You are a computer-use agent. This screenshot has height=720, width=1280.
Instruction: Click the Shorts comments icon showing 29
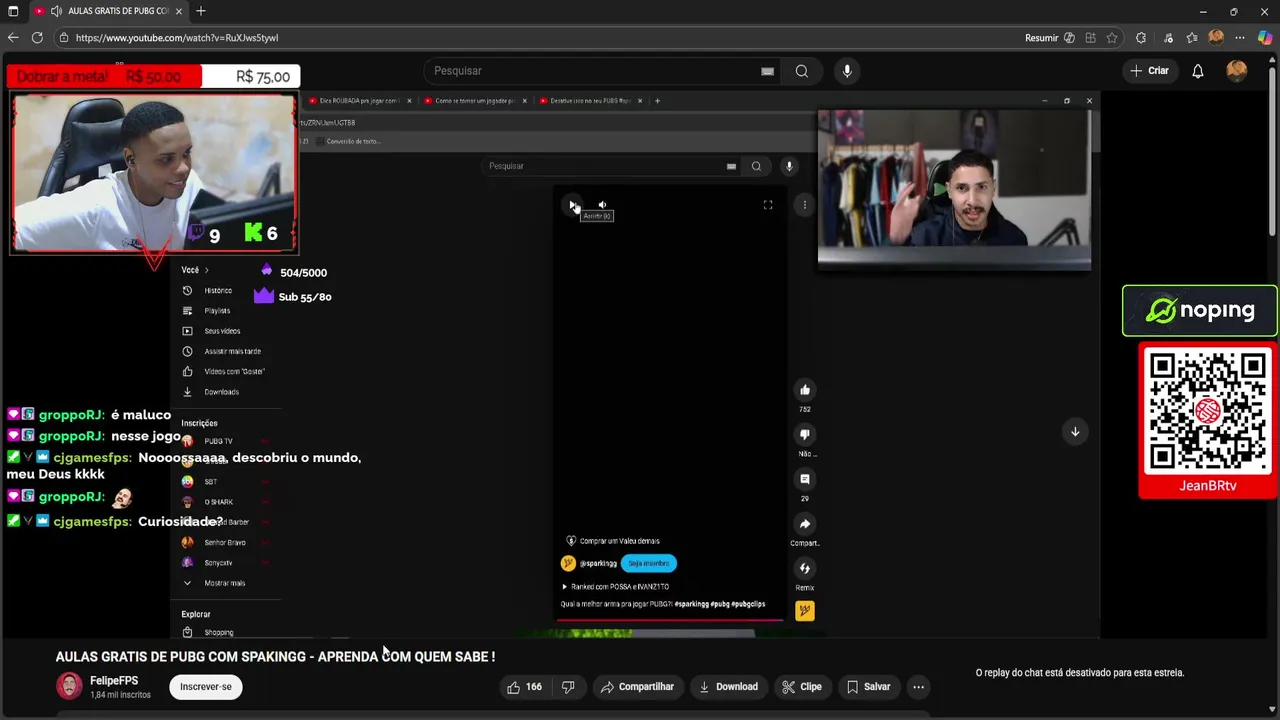click(805, 479)
